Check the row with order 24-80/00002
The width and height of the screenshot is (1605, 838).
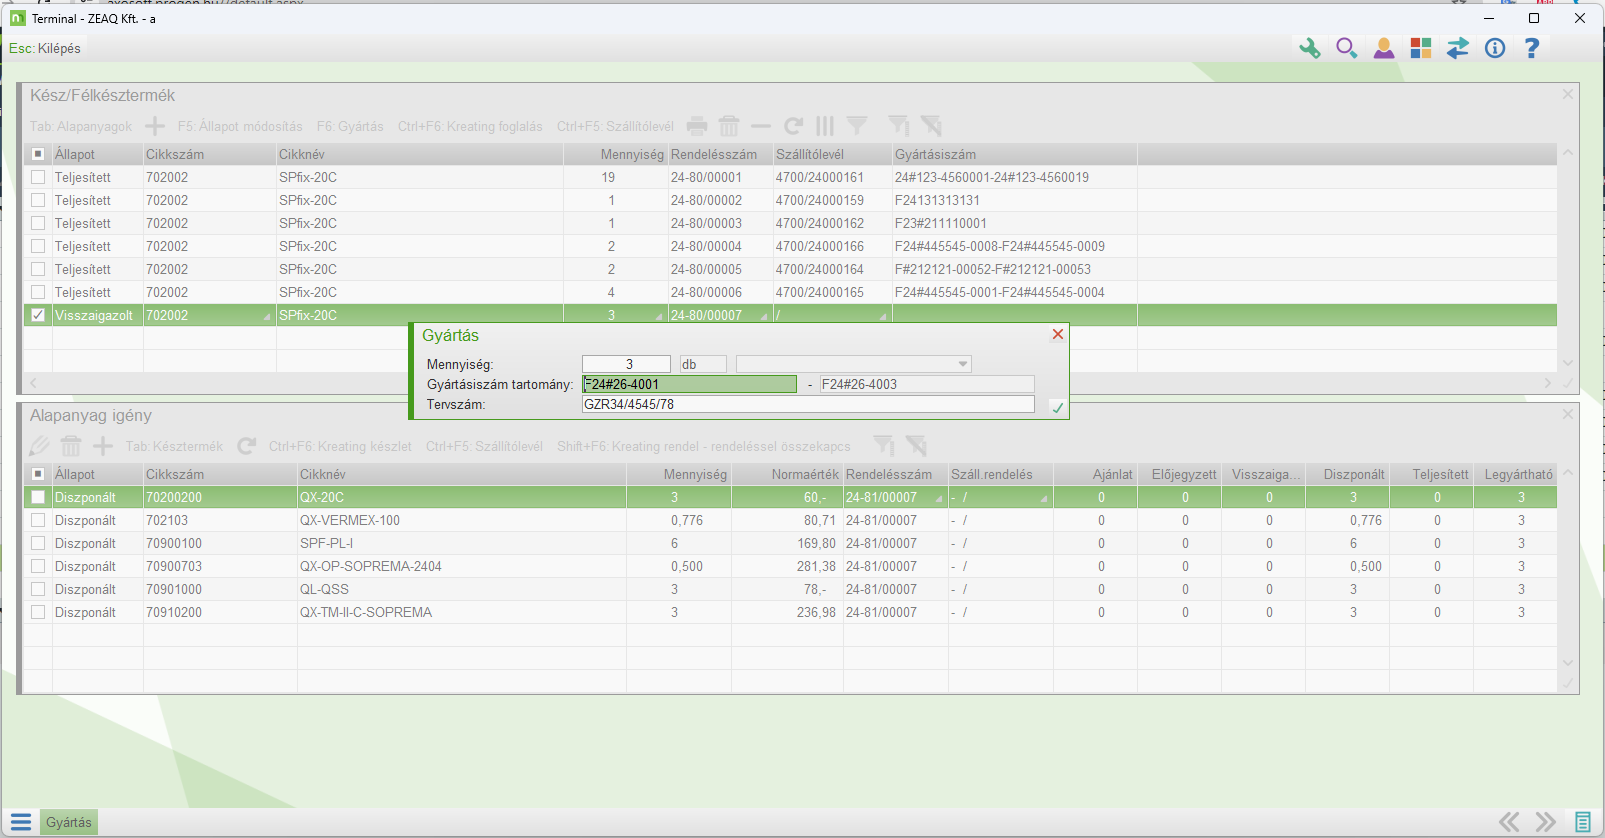click(38, 200)
